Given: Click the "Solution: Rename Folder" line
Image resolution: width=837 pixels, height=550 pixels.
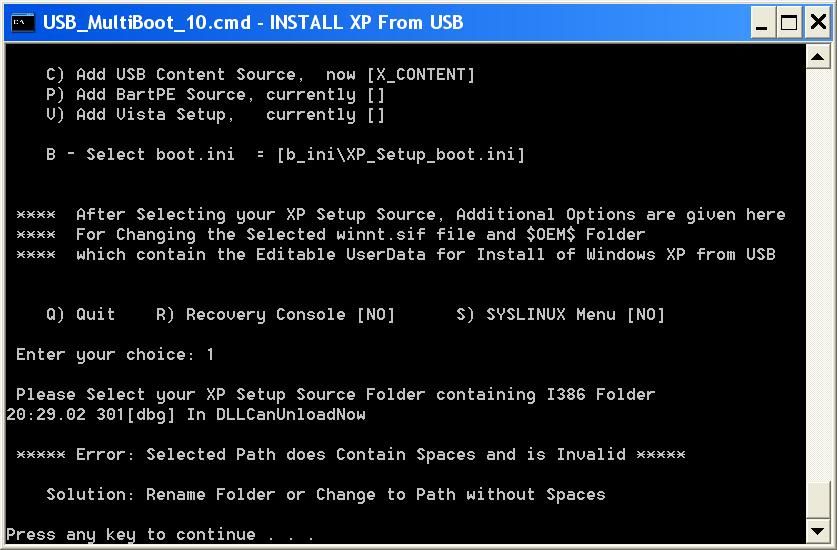Looking at the screenshot, I should coord(326,495).
